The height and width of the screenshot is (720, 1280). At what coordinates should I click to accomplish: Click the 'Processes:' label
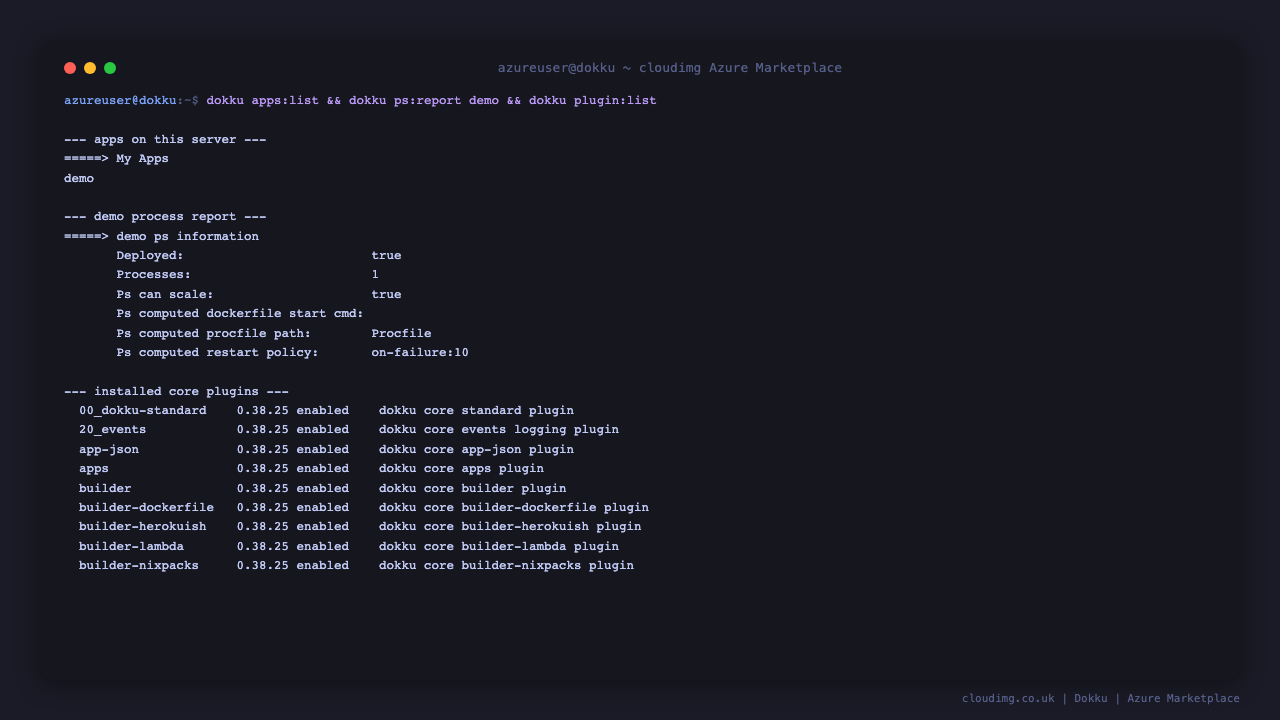[x=153, y=275]
